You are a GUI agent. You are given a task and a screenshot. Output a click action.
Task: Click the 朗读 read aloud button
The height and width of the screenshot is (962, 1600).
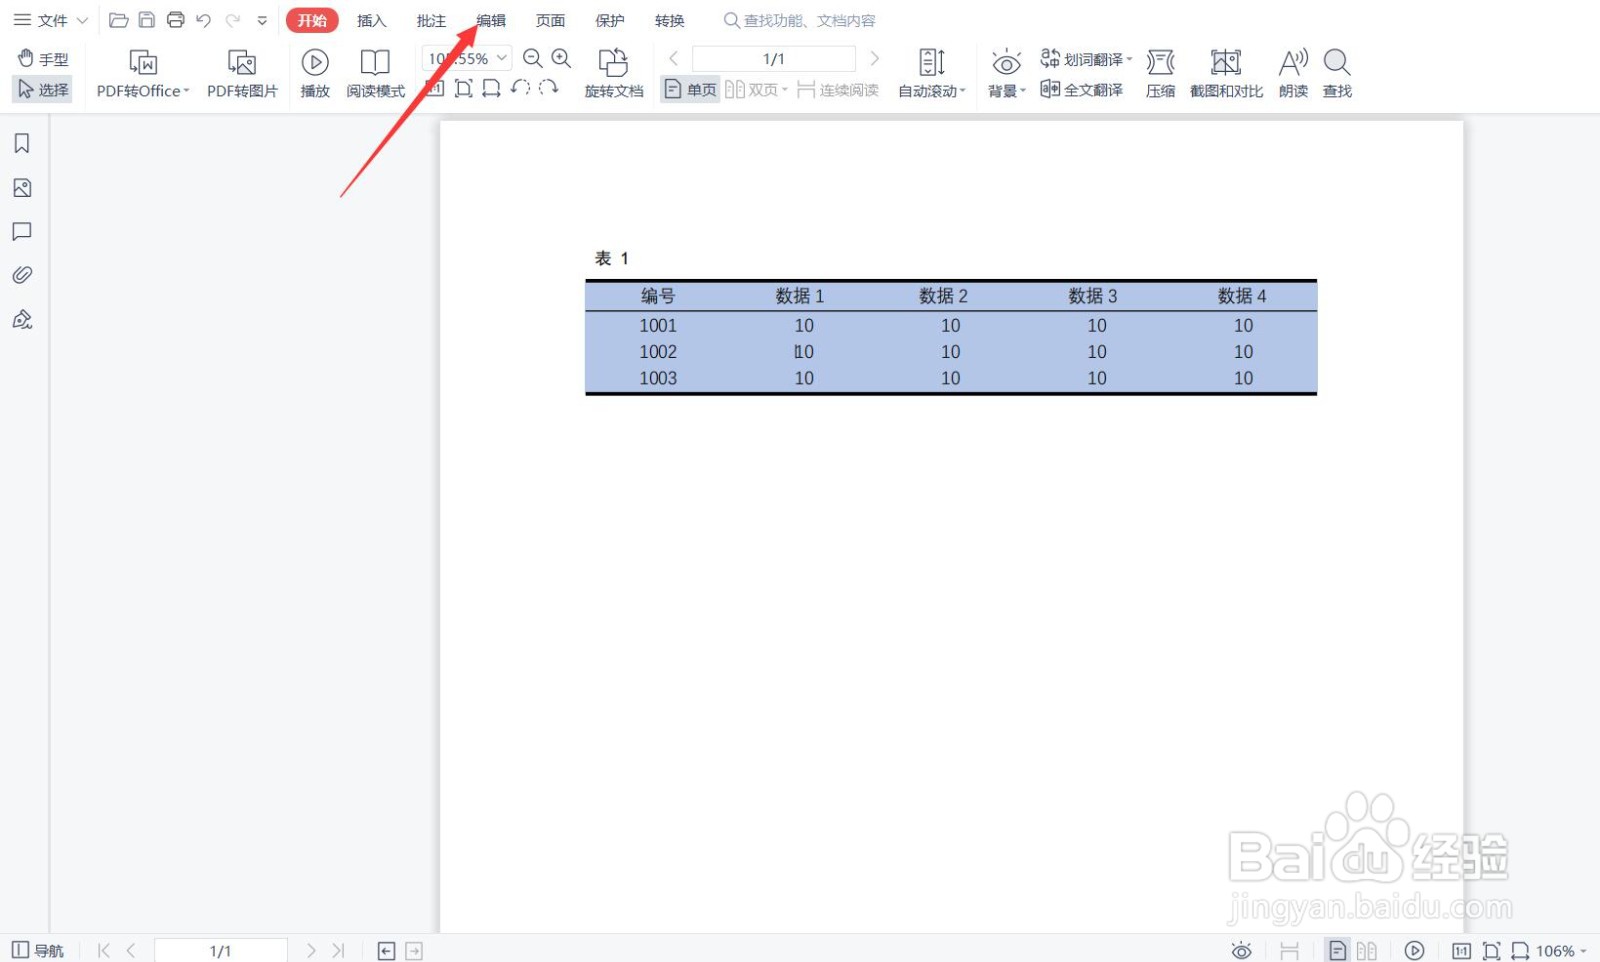click(1293, 74)
